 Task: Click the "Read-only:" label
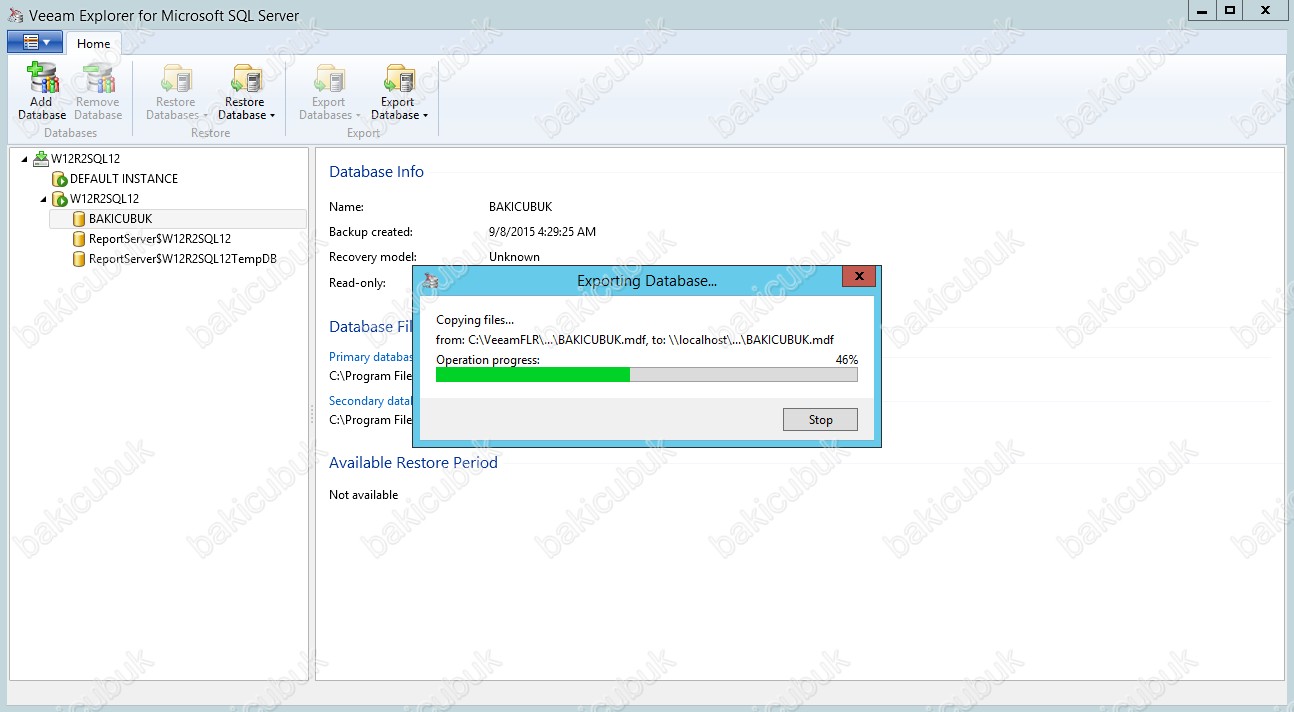tap(357, 283)
